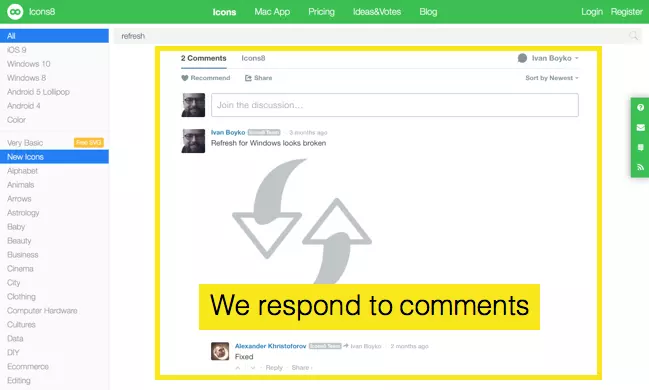Select Android 4 style filter
The image size is (649, 390).
[x=24, y=106]
